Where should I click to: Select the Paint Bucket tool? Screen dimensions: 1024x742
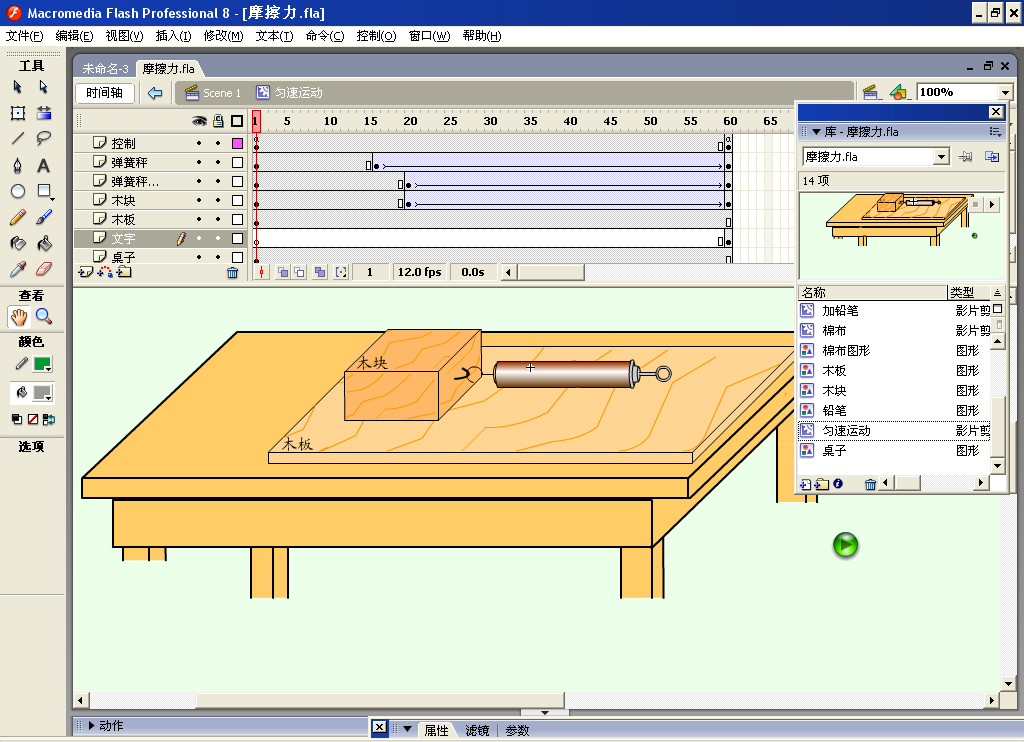pyautogui.click(x=44, y=244)
